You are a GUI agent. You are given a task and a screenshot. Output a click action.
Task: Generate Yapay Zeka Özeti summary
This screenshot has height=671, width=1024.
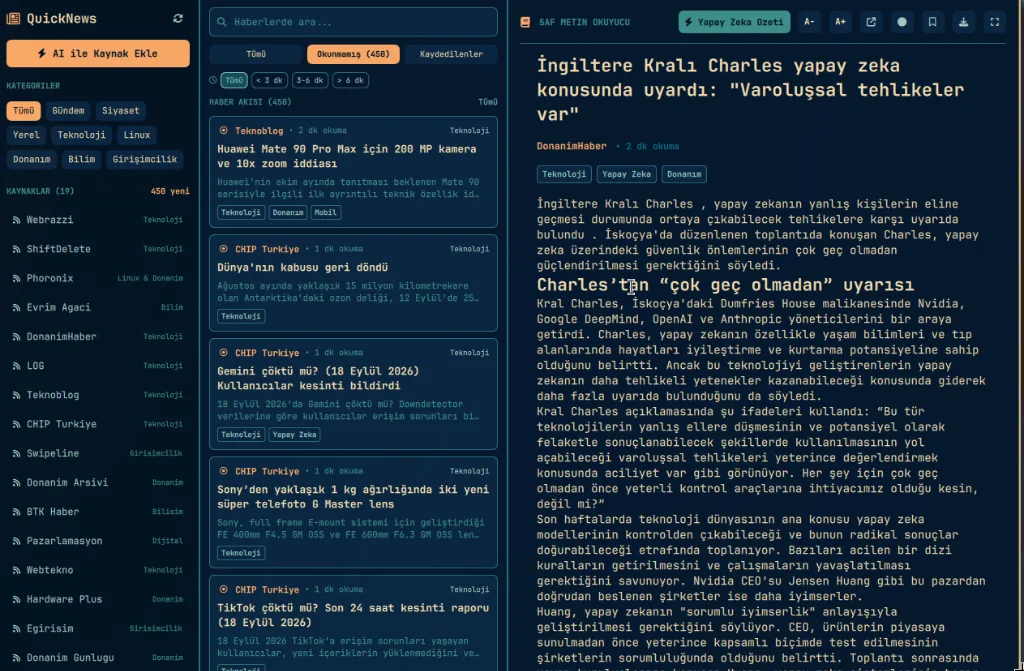[x=734, y=22]
